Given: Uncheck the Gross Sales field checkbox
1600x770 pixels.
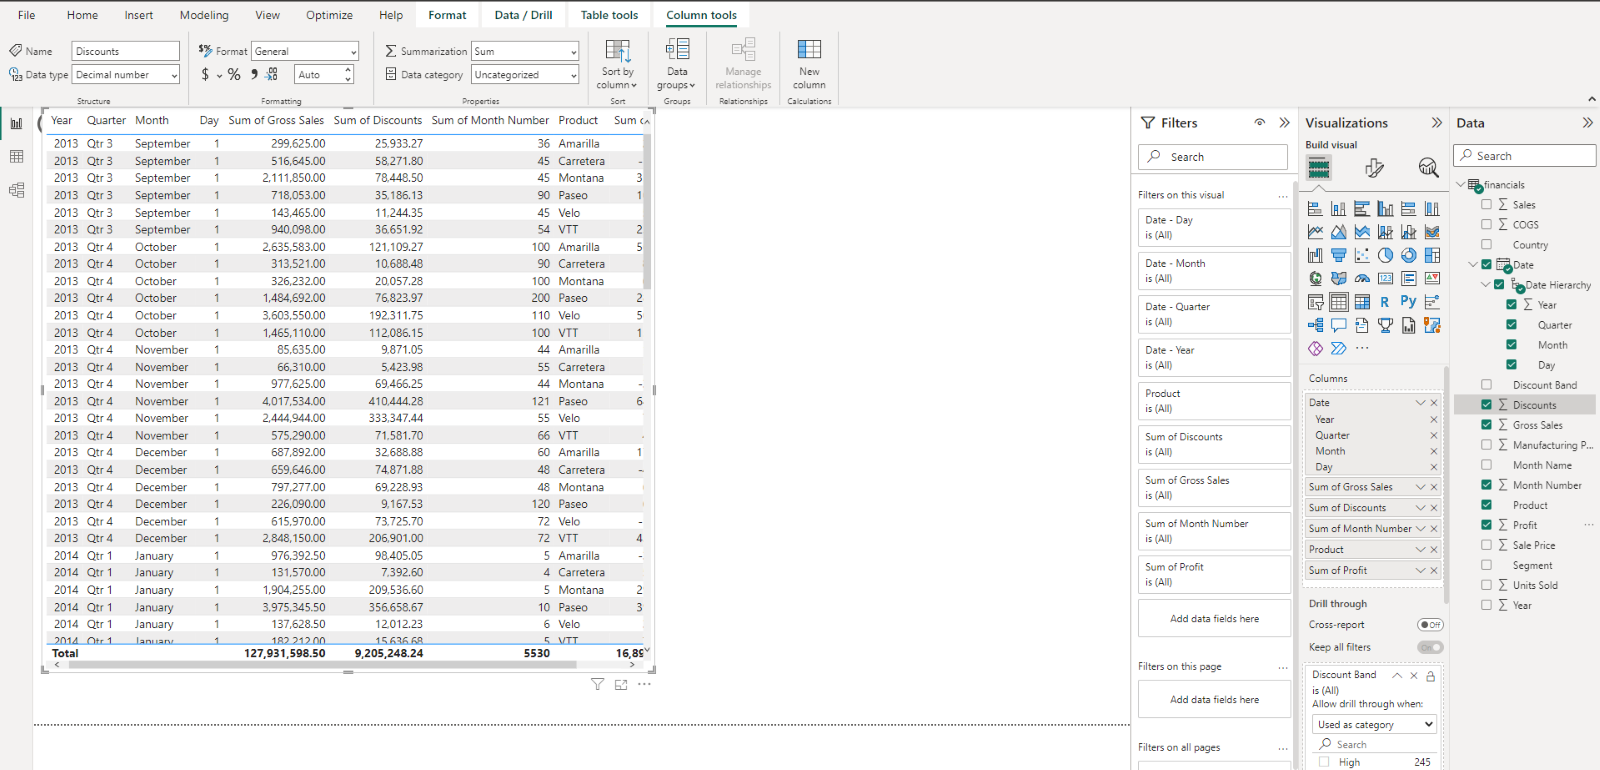Looking at the screenshot, I should [1486, 425].
